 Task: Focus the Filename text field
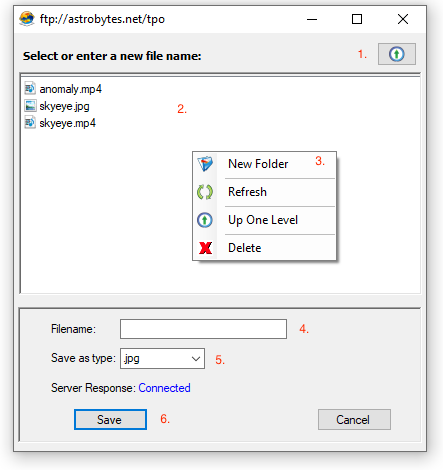(203, 329)
